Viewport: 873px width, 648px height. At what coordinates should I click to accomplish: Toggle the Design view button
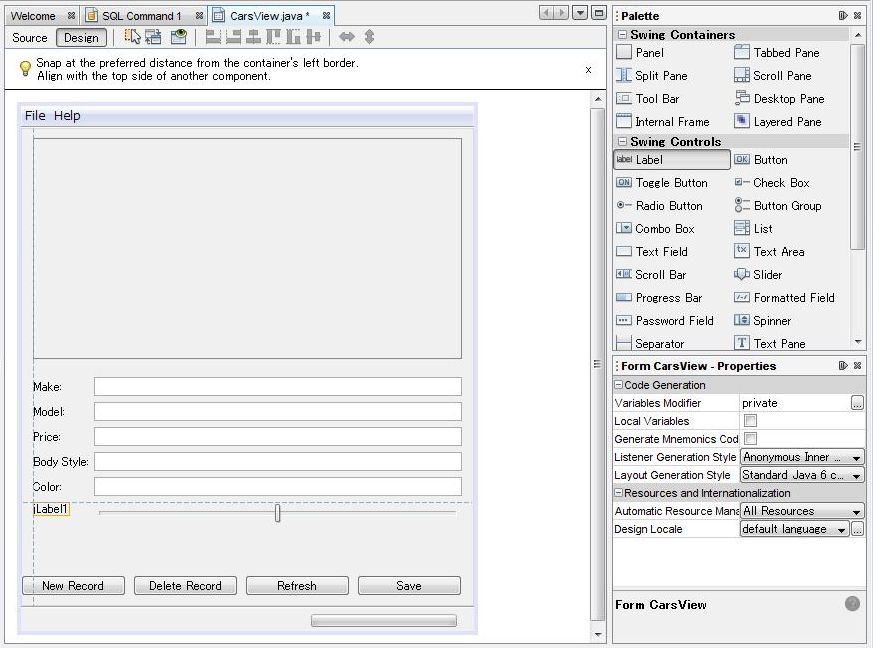point(81,38)
